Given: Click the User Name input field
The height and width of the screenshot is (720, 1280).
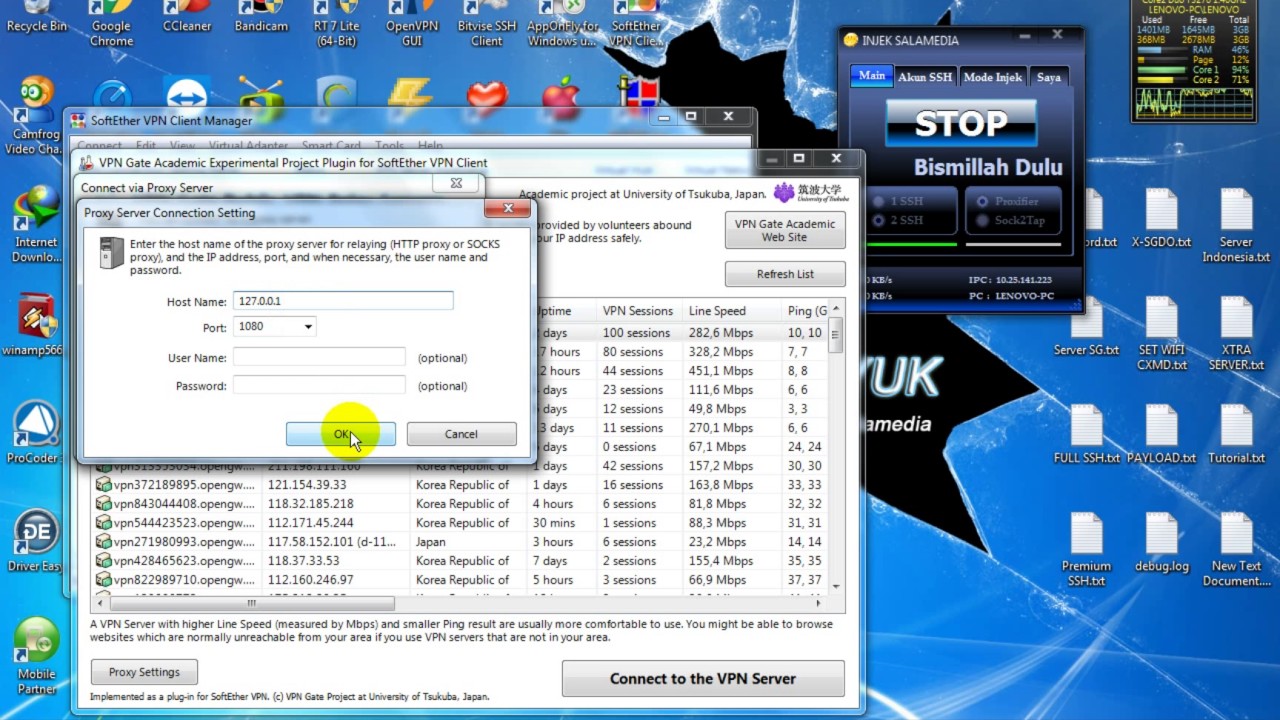Looking at the screenshot, I should (x=319, y=357).
